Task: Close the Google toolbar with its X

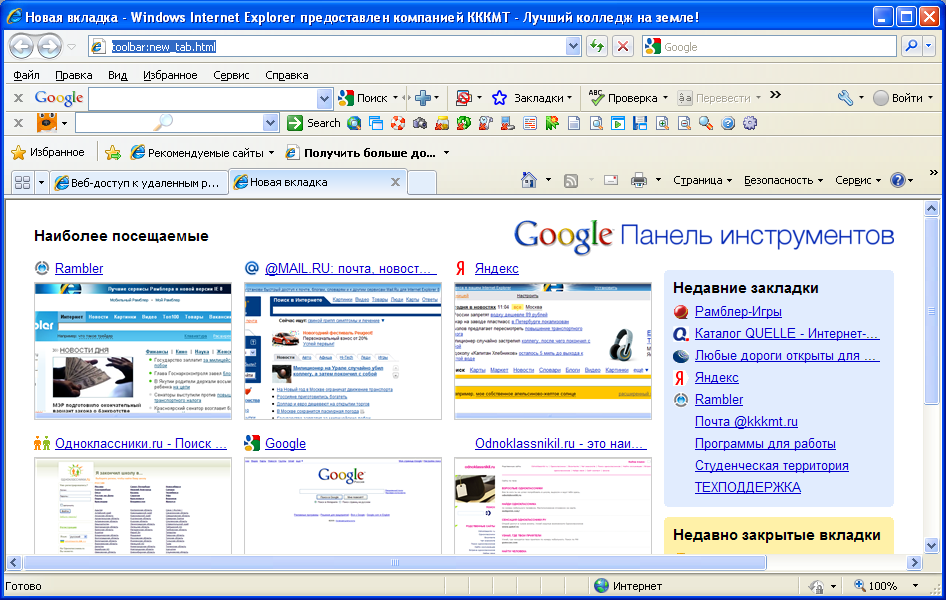Action: pos(19,98)
